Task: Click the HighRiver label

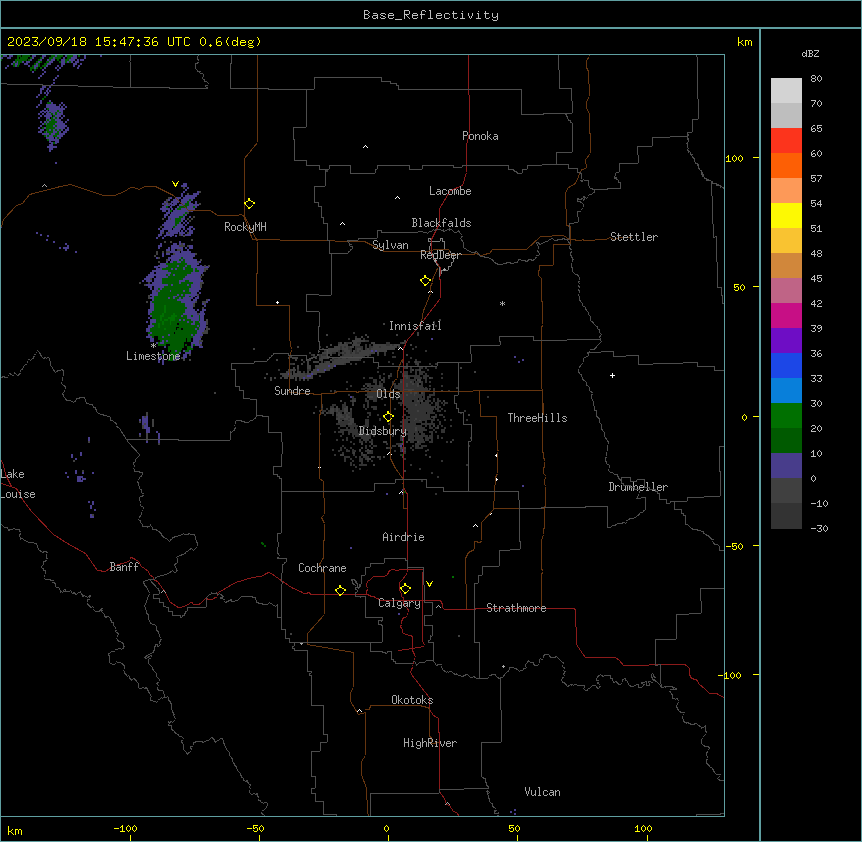Action: [430, 743]
